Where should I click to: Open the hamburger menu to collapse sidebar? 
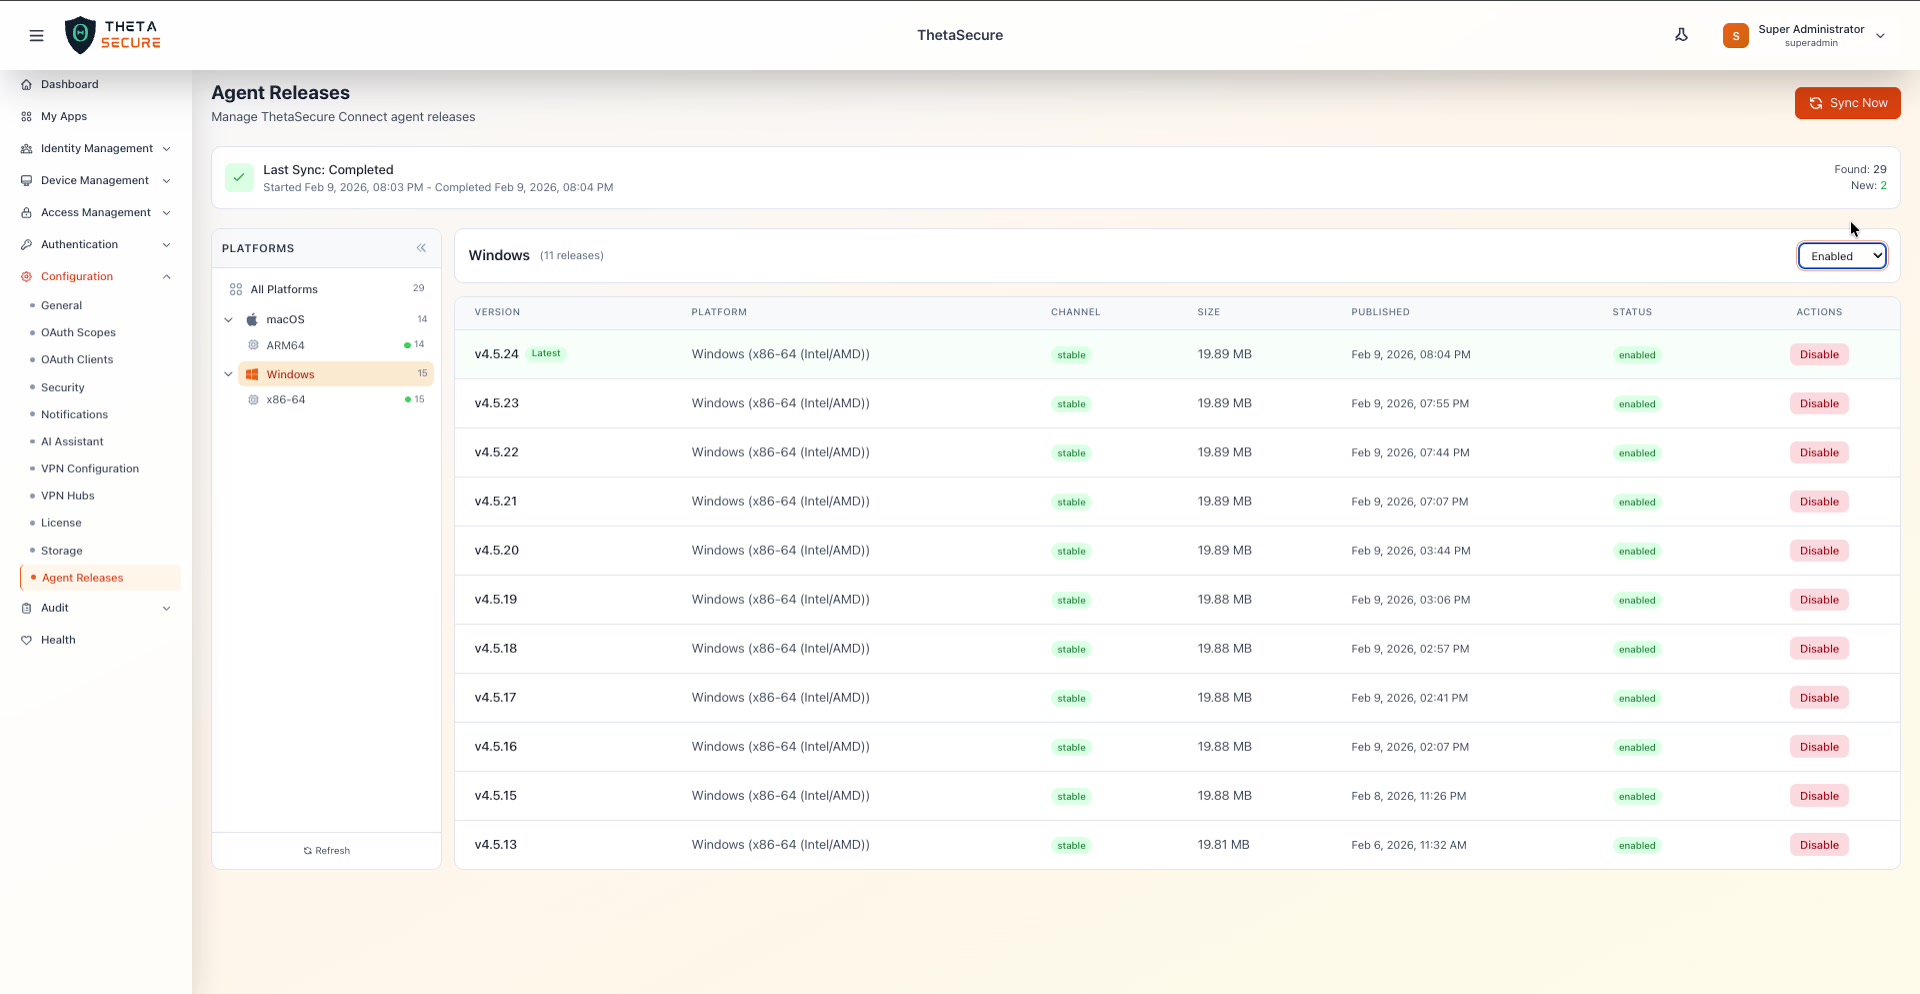pyautogui.click(x=37, y=35)
